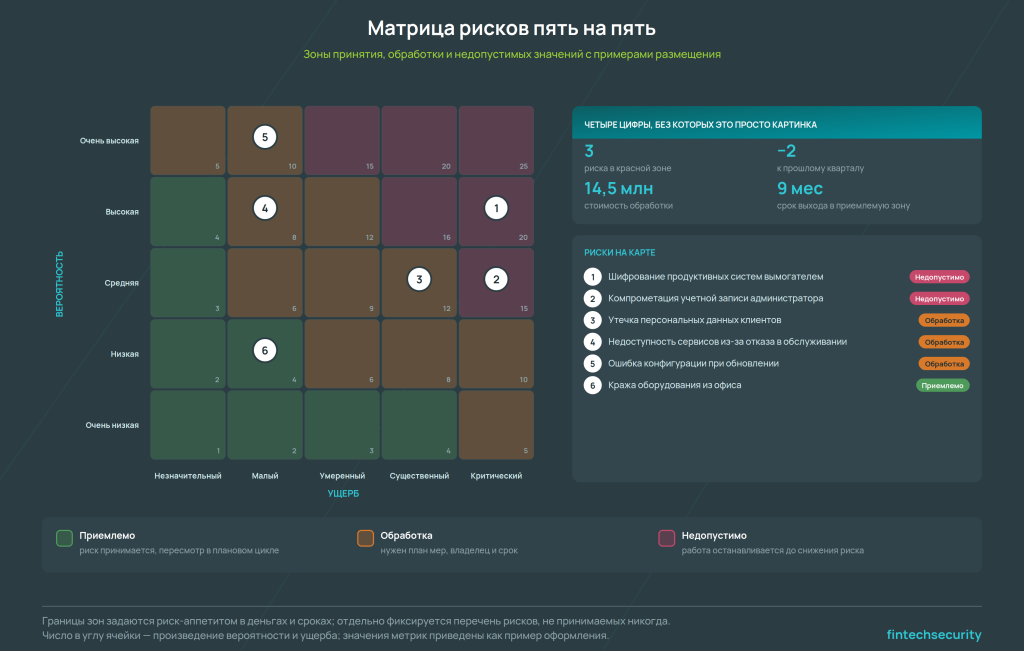Click the Высокая row label
Screen dimensions: 1024x651
click(122, 212)
